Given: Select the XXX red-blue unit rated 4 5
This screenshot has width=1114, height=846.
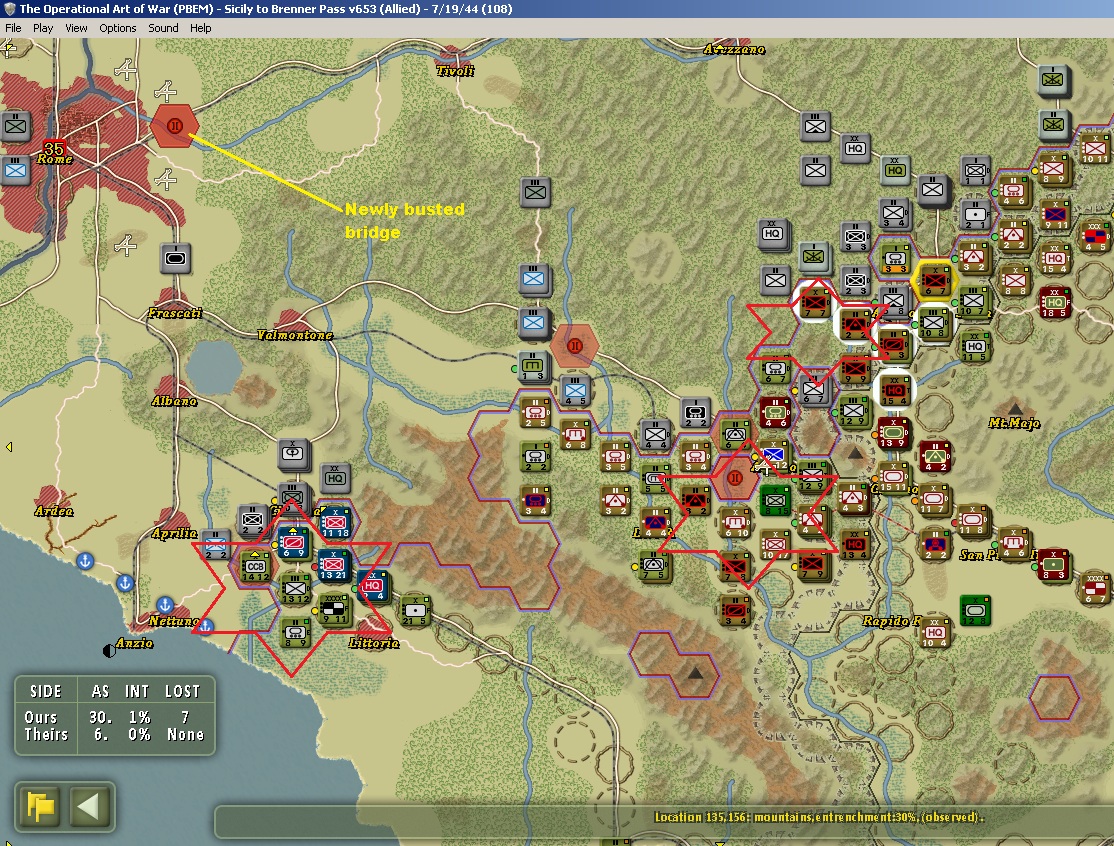Looking at the screenshot, I should (x=1095, y=237).
